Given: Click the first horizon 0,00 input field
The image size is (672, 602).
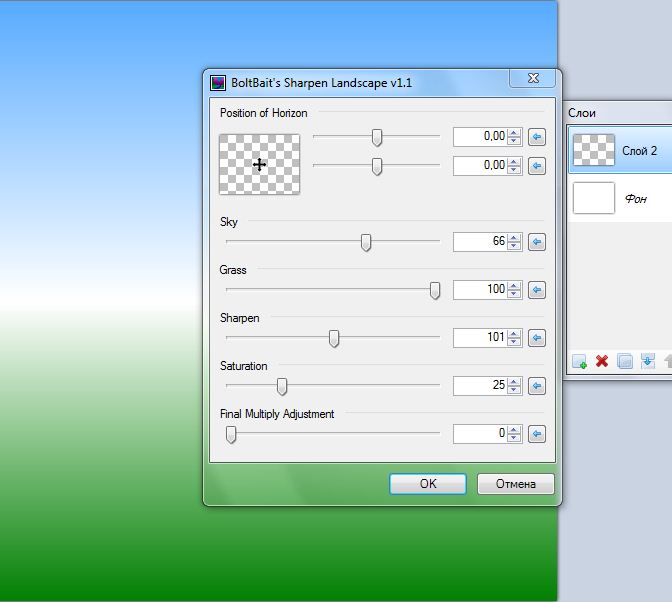Looking at the screenshot, I should tap(480, 137).
